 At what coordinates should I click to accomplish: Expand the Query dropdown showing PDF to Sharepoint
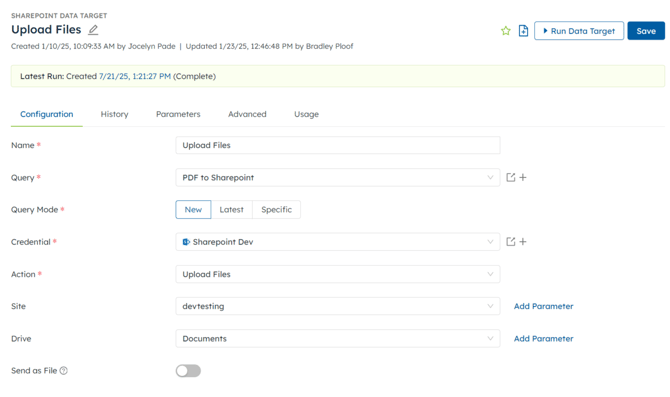click(338, 177)
